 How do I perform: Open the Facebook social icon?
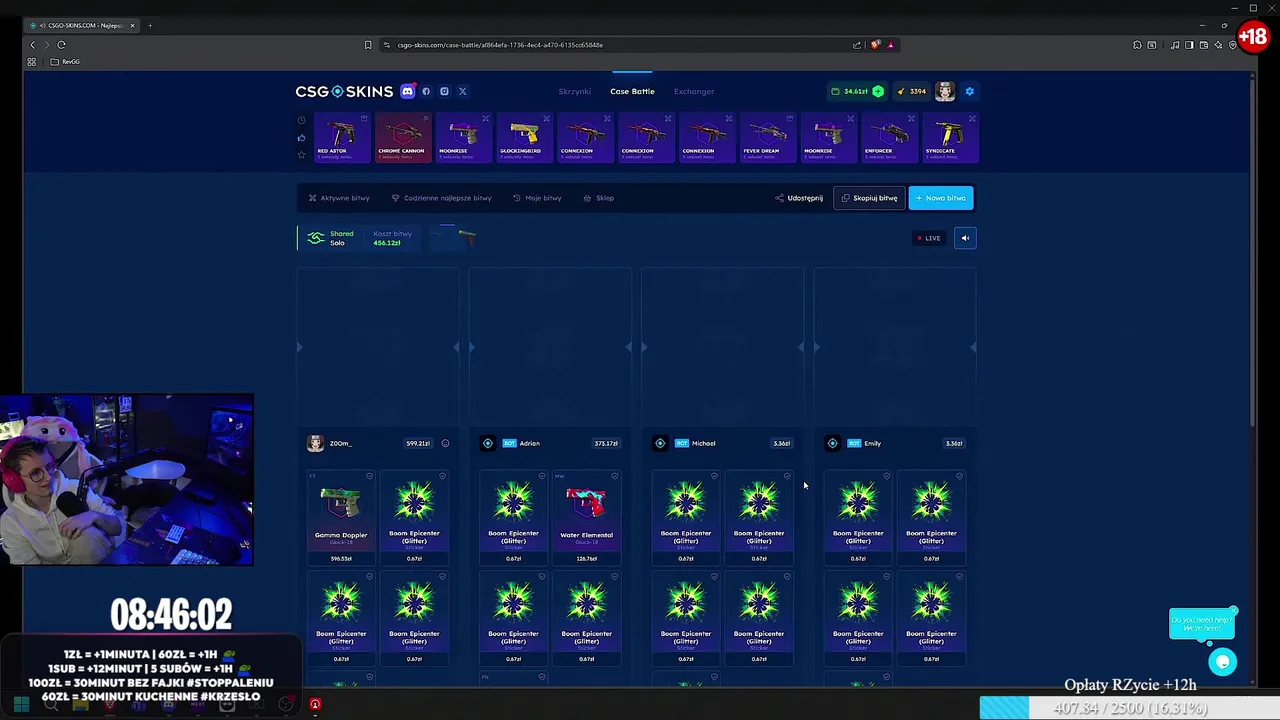[x=426, y=91]
